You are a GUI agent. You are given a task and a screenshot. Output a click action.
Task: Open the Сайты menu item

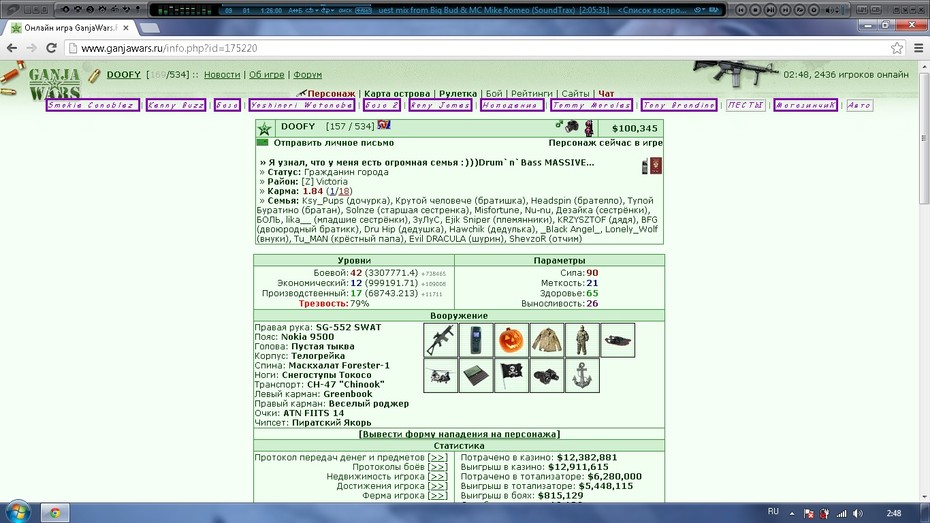575,94
